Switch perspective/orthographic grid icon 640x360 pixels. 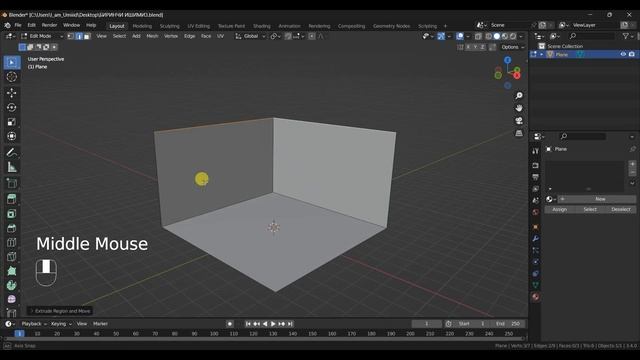(519, 133)
